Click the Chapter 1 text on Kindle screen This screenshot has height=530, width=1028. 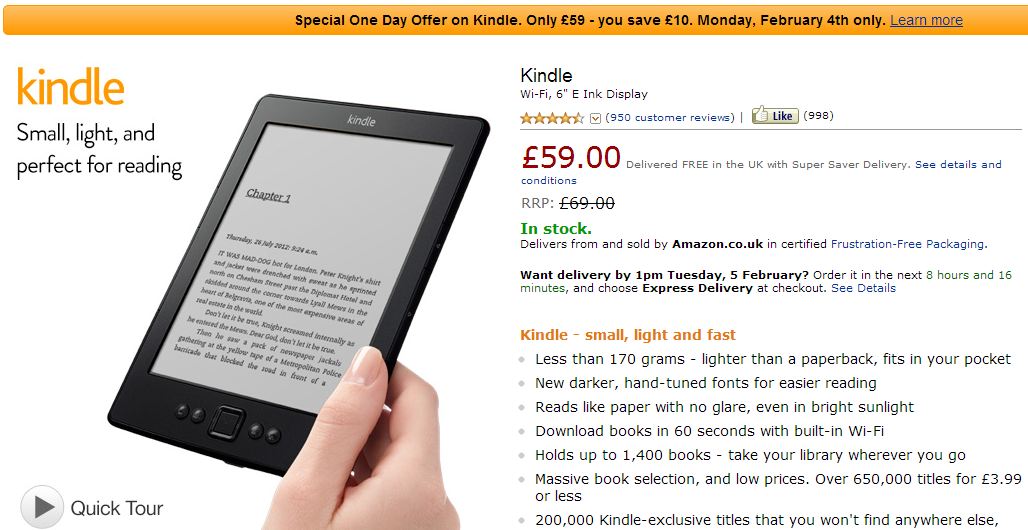point(268,195)
